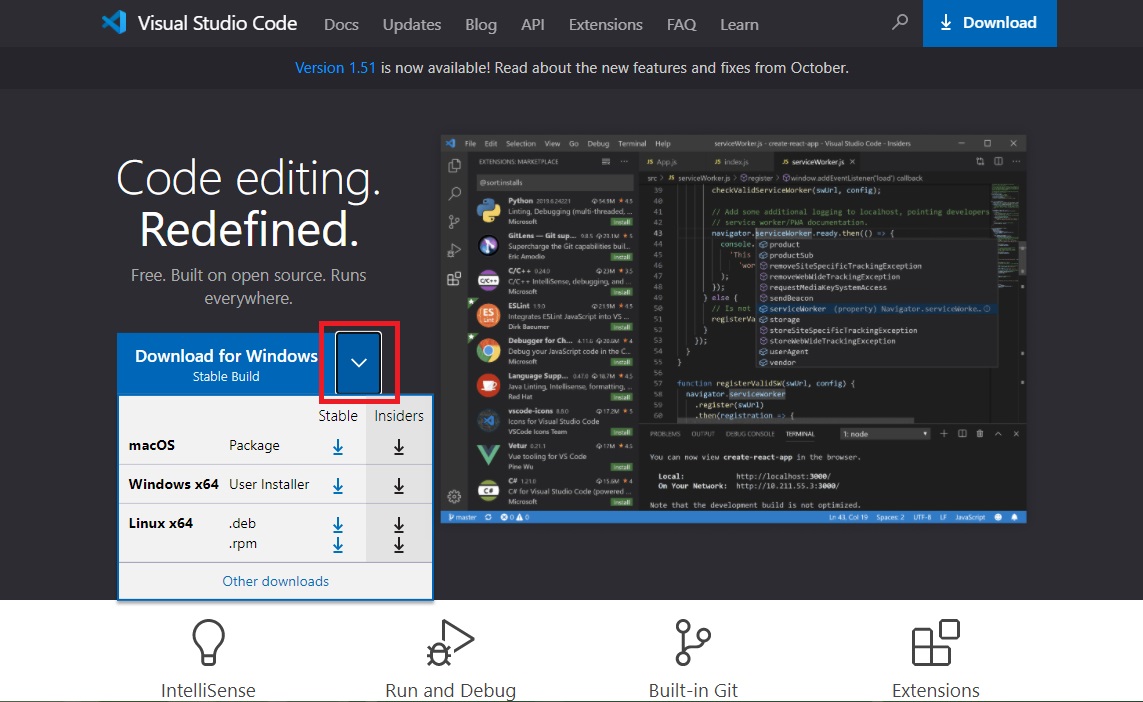Screen dimensions: 1143x702
Task: Click the ESLint extension icon in screenshot
Action: 488,316
